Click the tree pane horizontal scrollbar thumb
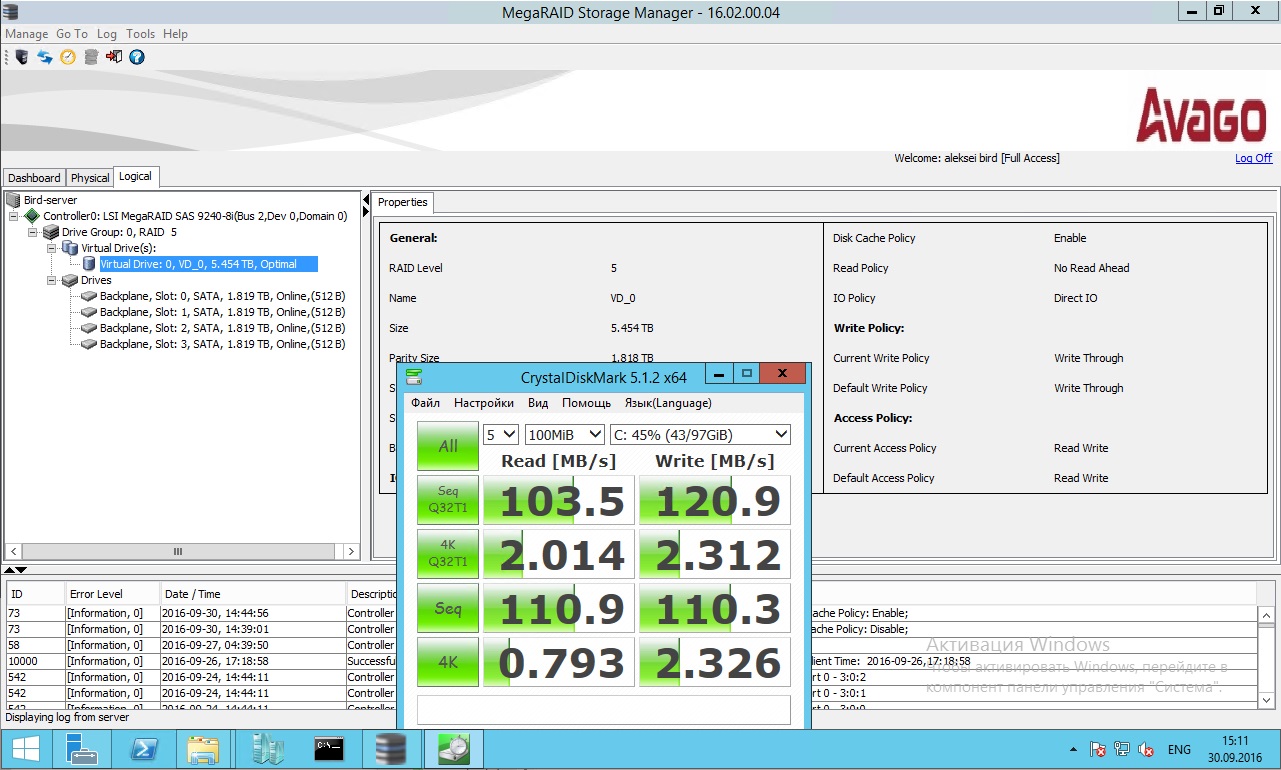This screenshot has width=1281, height=770. pyautogui.click(x=178, y=551)
